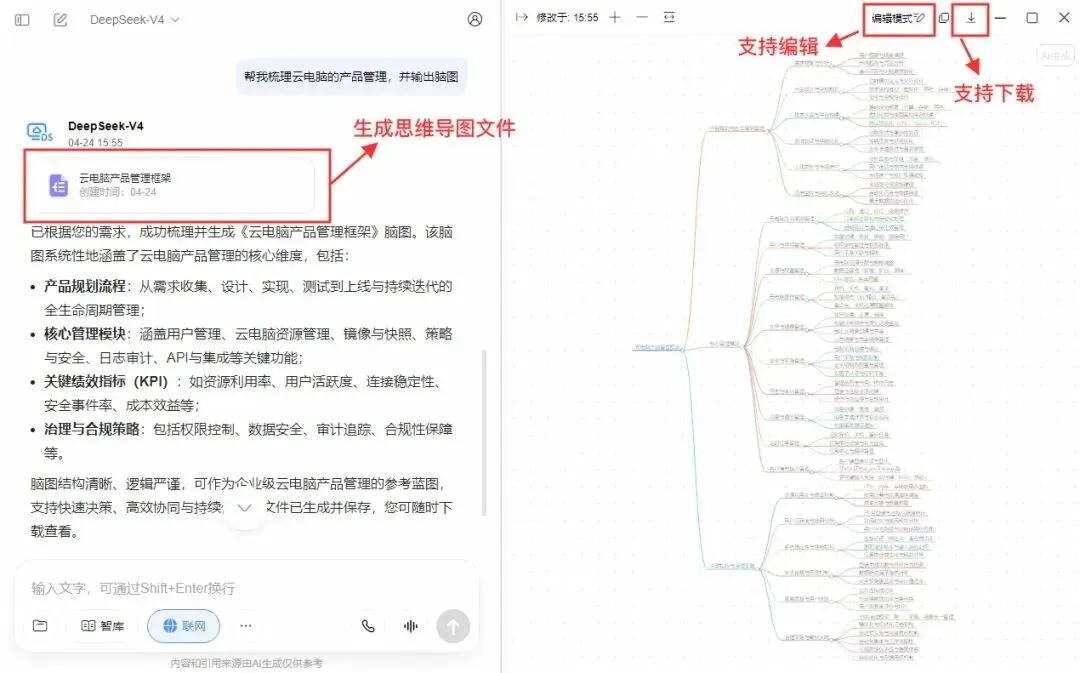Toggle the left sidebar panel icon
The image size is (1080, 673).
pyautogui.click(x=22, y=20)
